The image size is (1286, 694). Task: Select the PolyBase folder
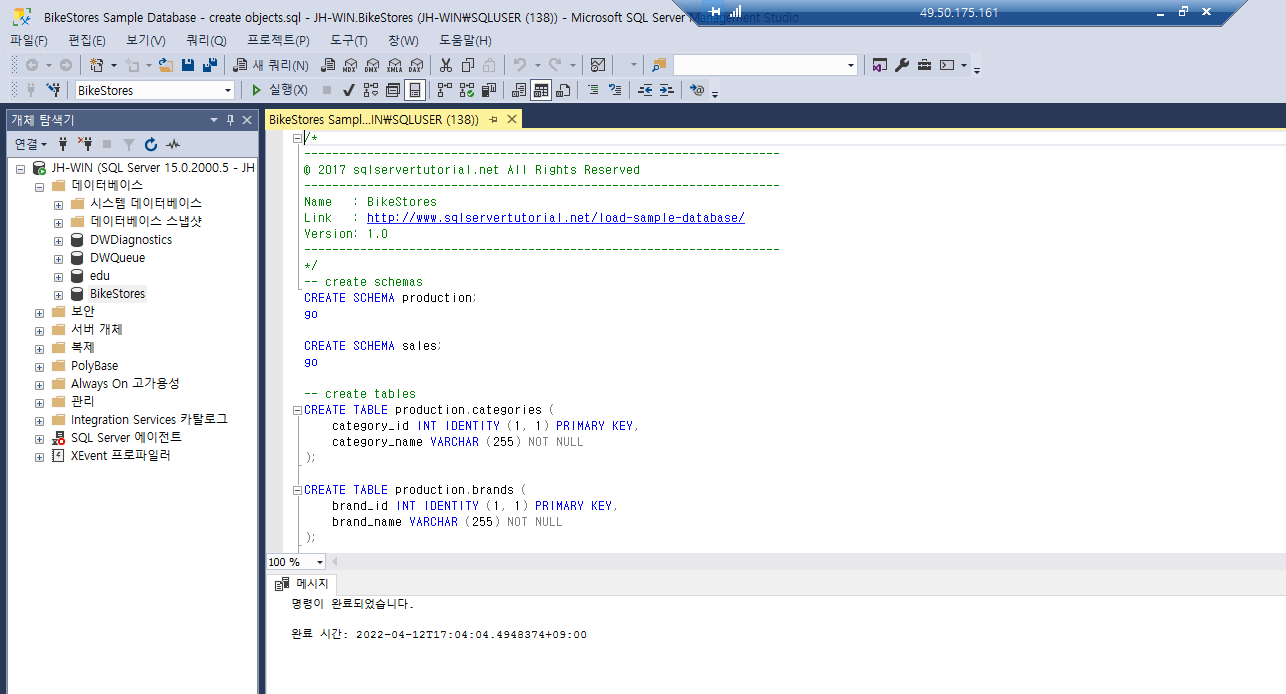[94, 366]
